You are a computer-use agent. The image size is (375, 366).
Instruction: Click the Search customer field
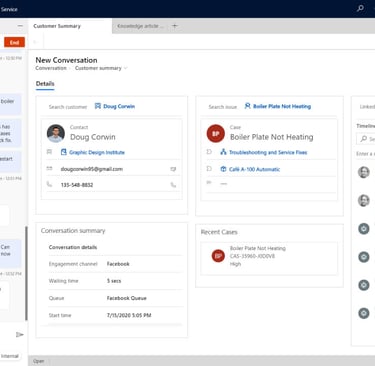click(x=68, y=107)
